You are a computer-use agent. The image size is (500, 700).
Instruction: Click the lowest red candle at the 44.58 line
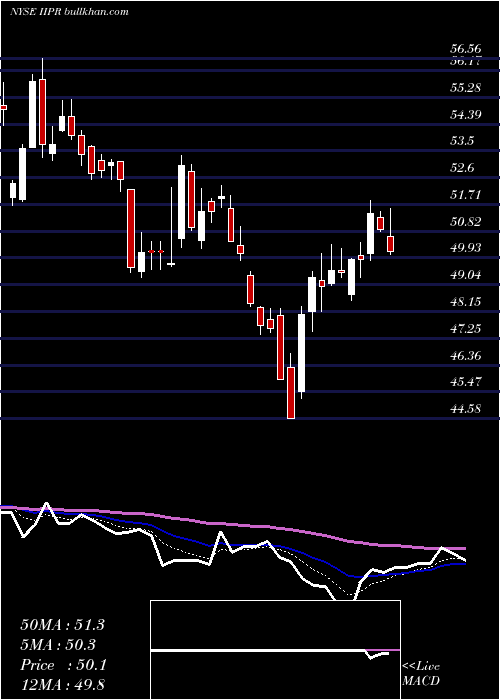pyautogui.click(x=291, y=393)
